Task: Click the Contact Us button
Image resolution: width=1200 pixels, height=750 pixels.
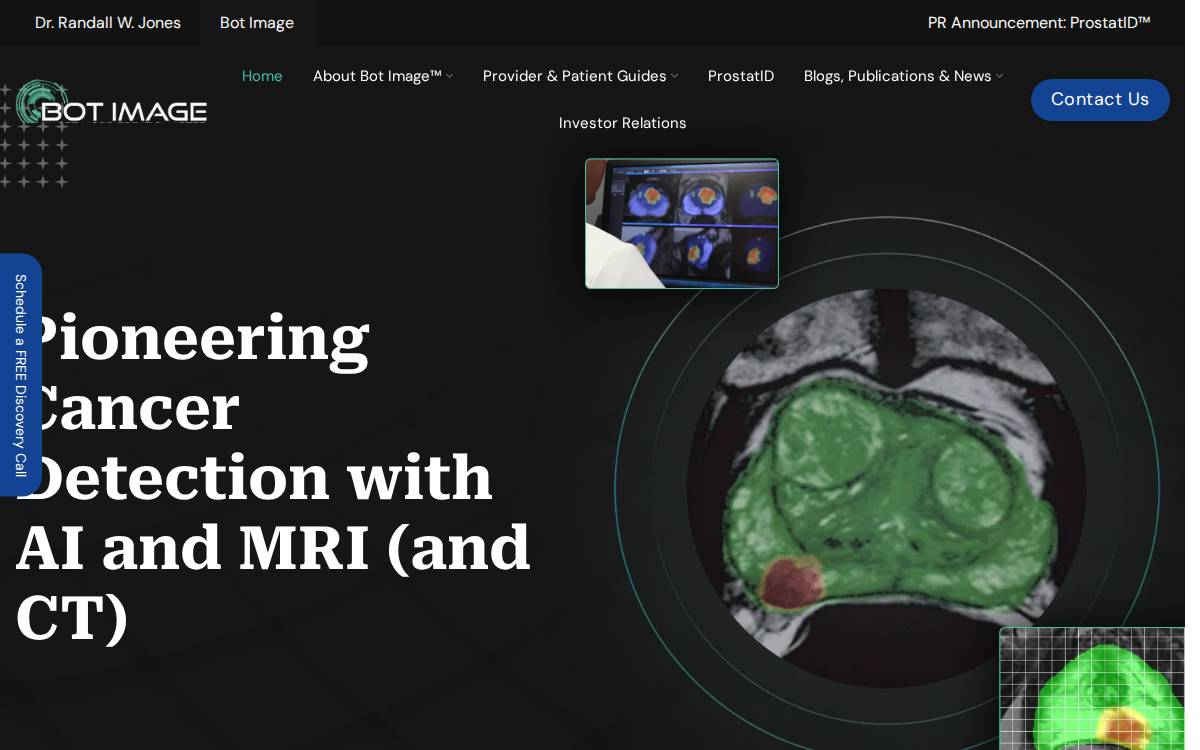Action: 1100,100
